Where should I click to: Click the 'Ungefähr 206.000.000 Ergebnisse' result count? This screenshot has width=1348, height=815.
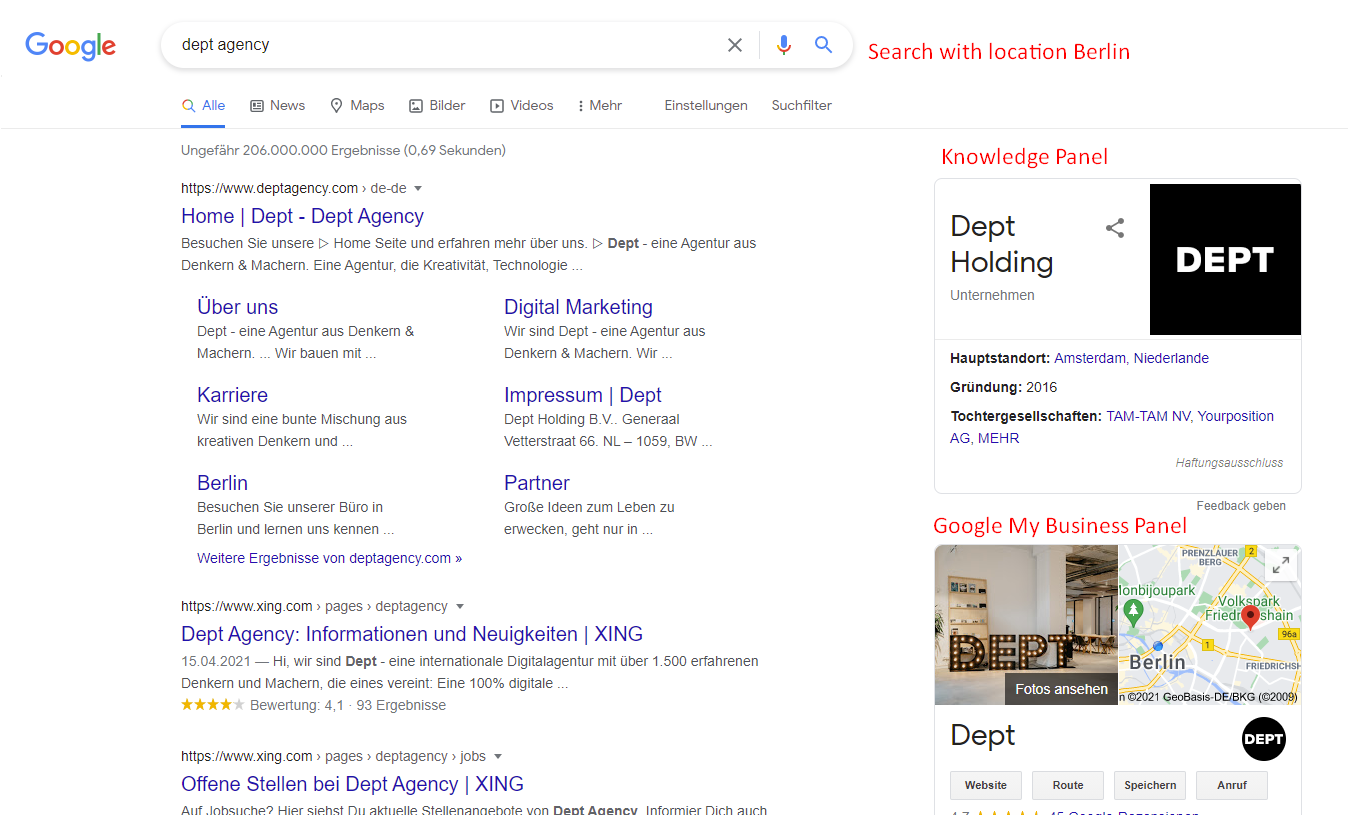pos(343,150)
